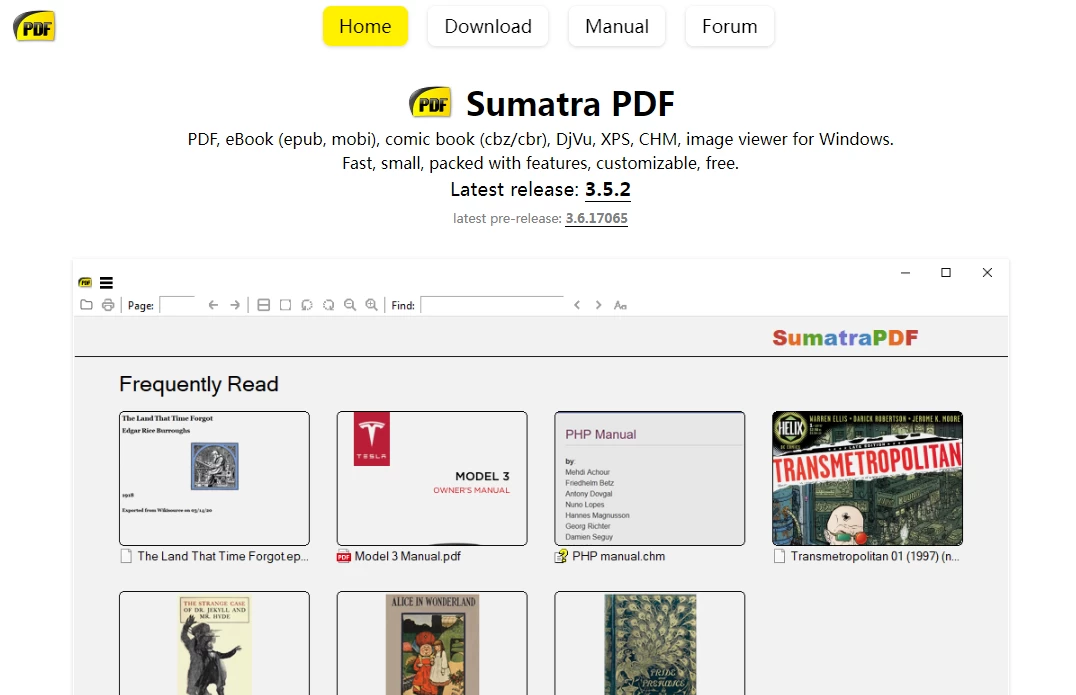Open the PHP Manual thumbnail
This screenshot has height=695, width=1076.
tap(650, 478)
